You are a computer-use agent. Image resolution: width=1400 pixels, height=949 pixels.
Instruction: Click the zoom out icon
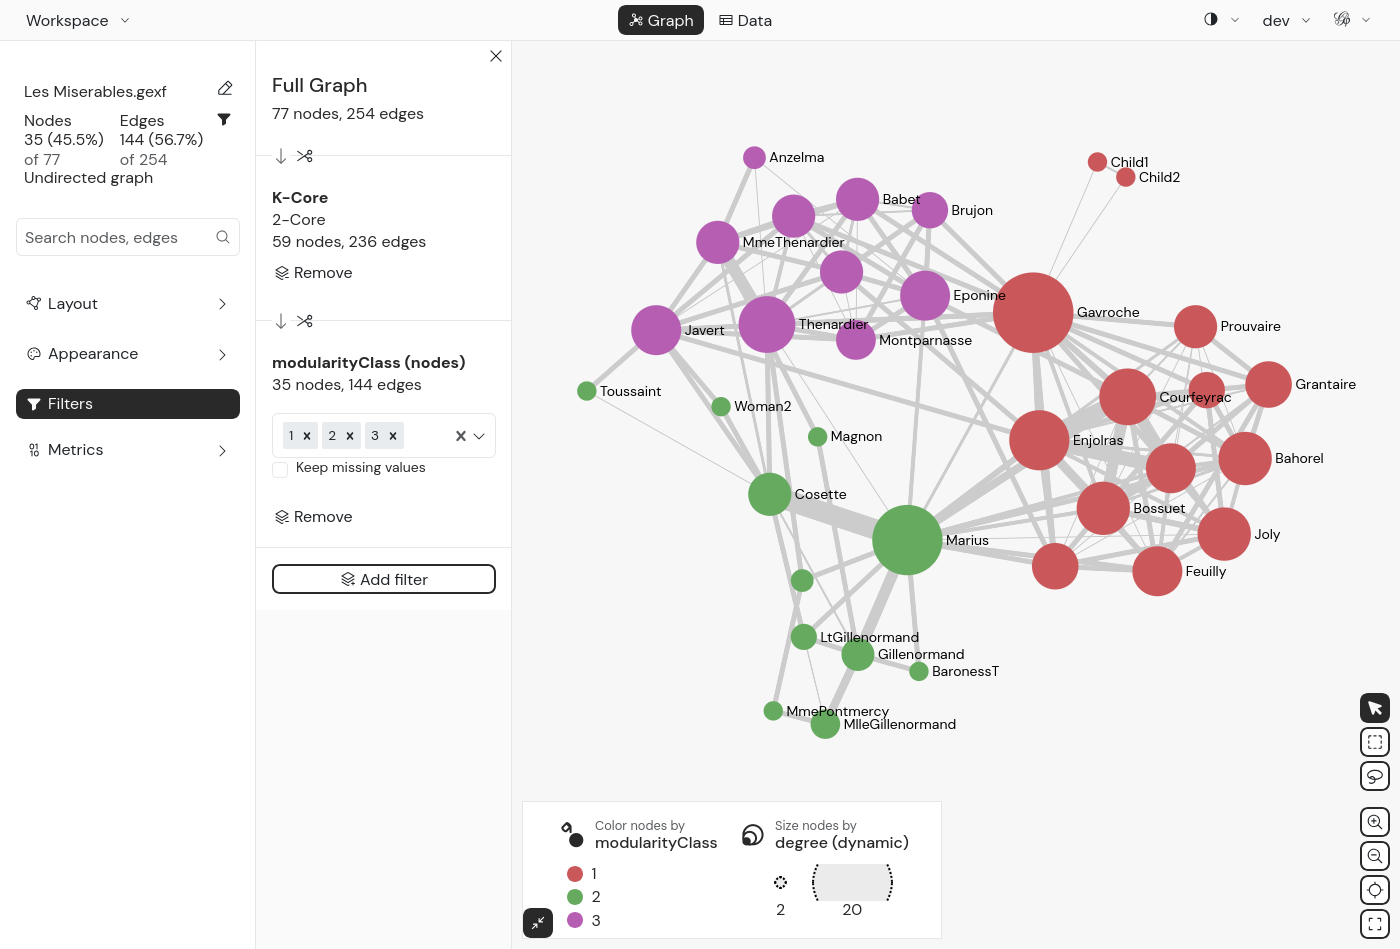(1375, 856)
